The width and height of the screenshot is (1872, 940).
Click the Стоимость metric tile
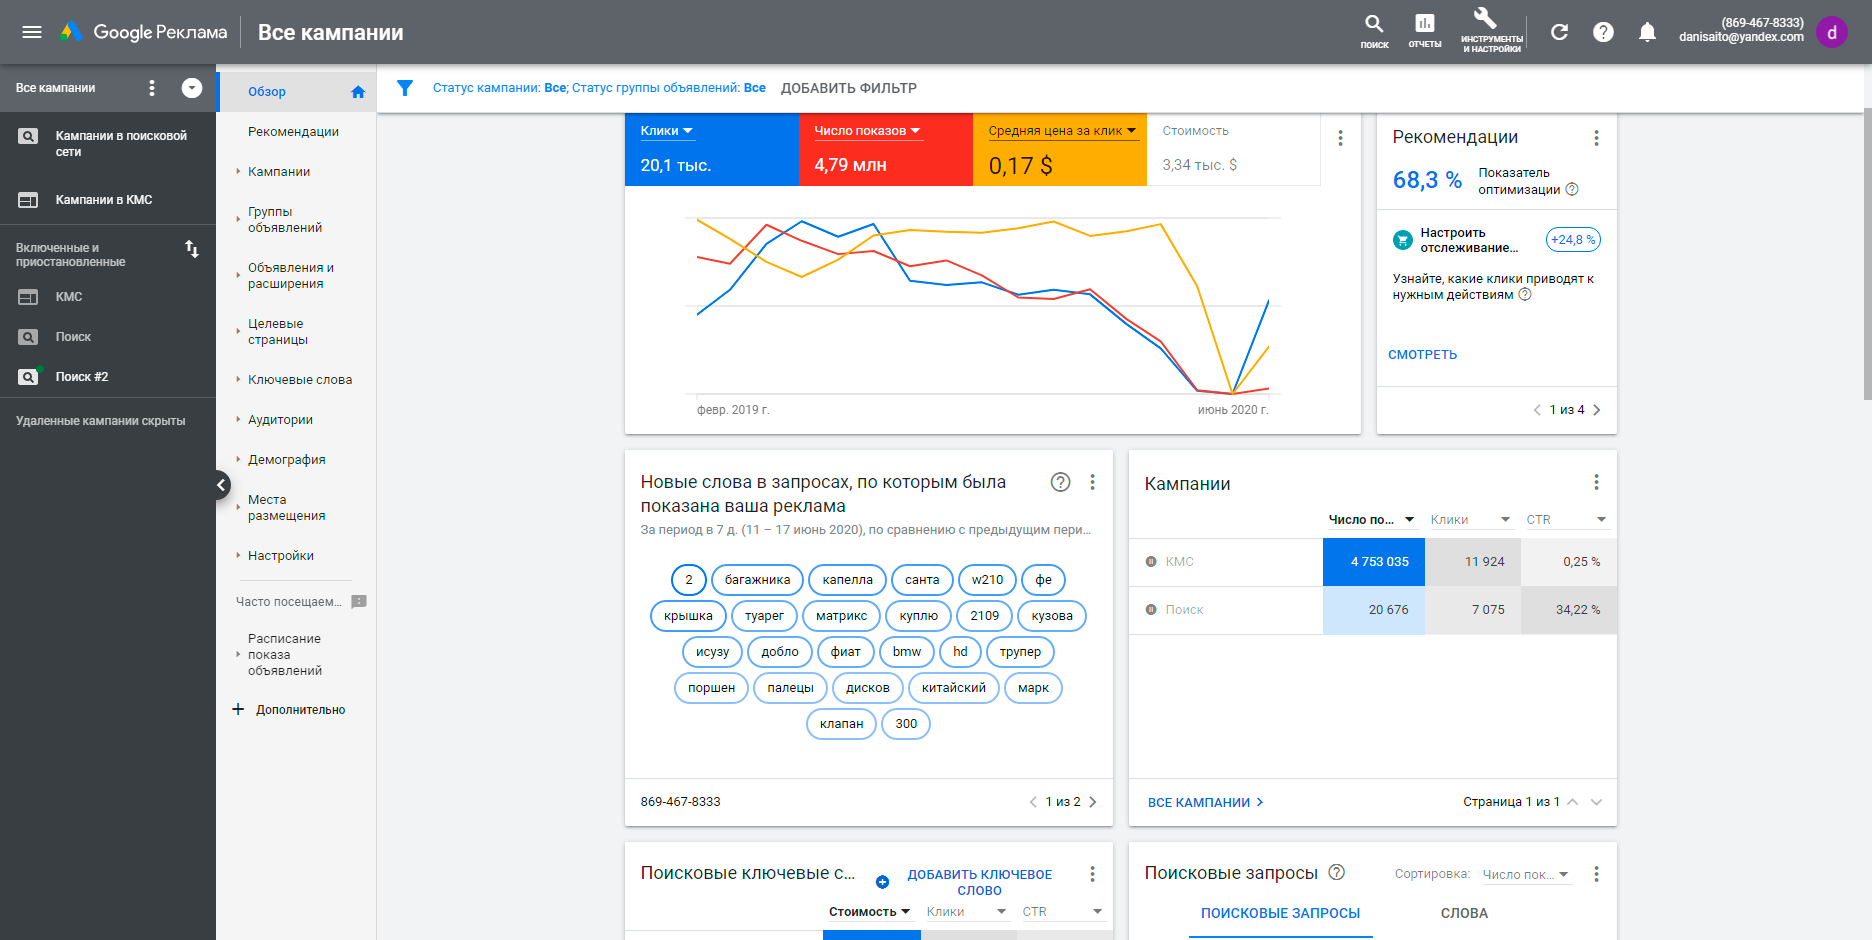point(1233,149)
